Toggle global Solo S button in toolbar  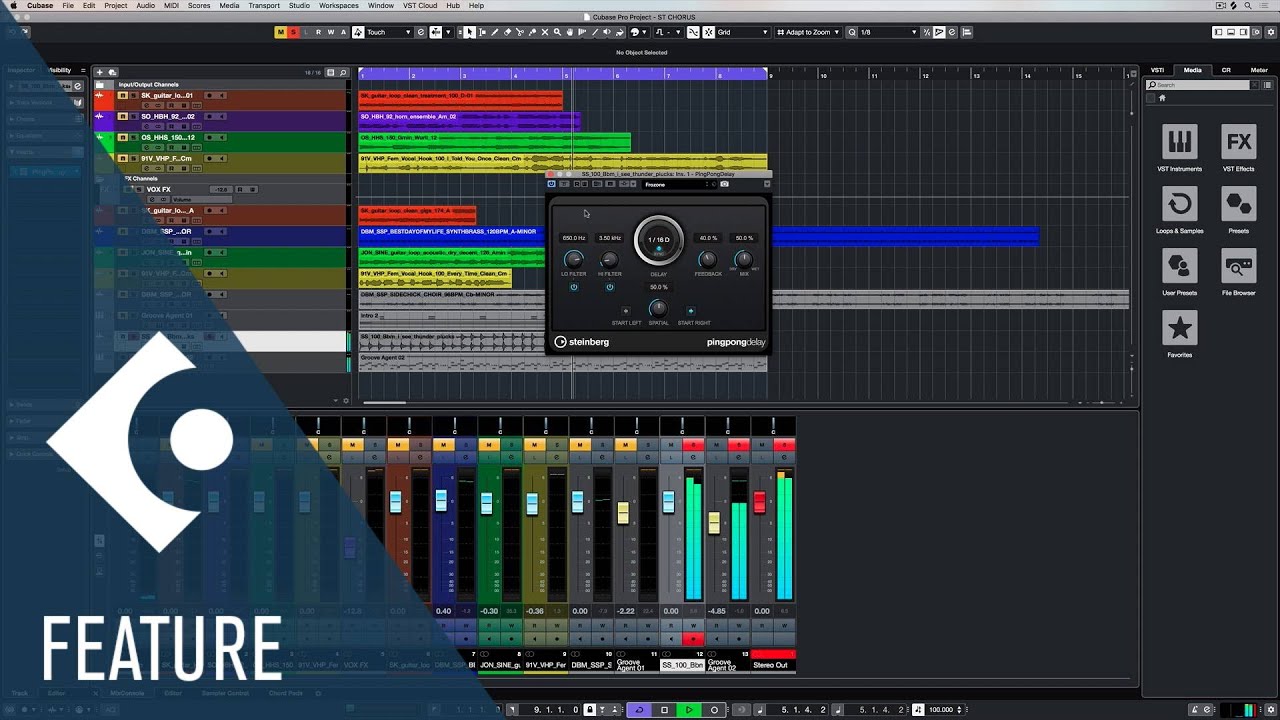pyautogui.click(x=293, y=32)
